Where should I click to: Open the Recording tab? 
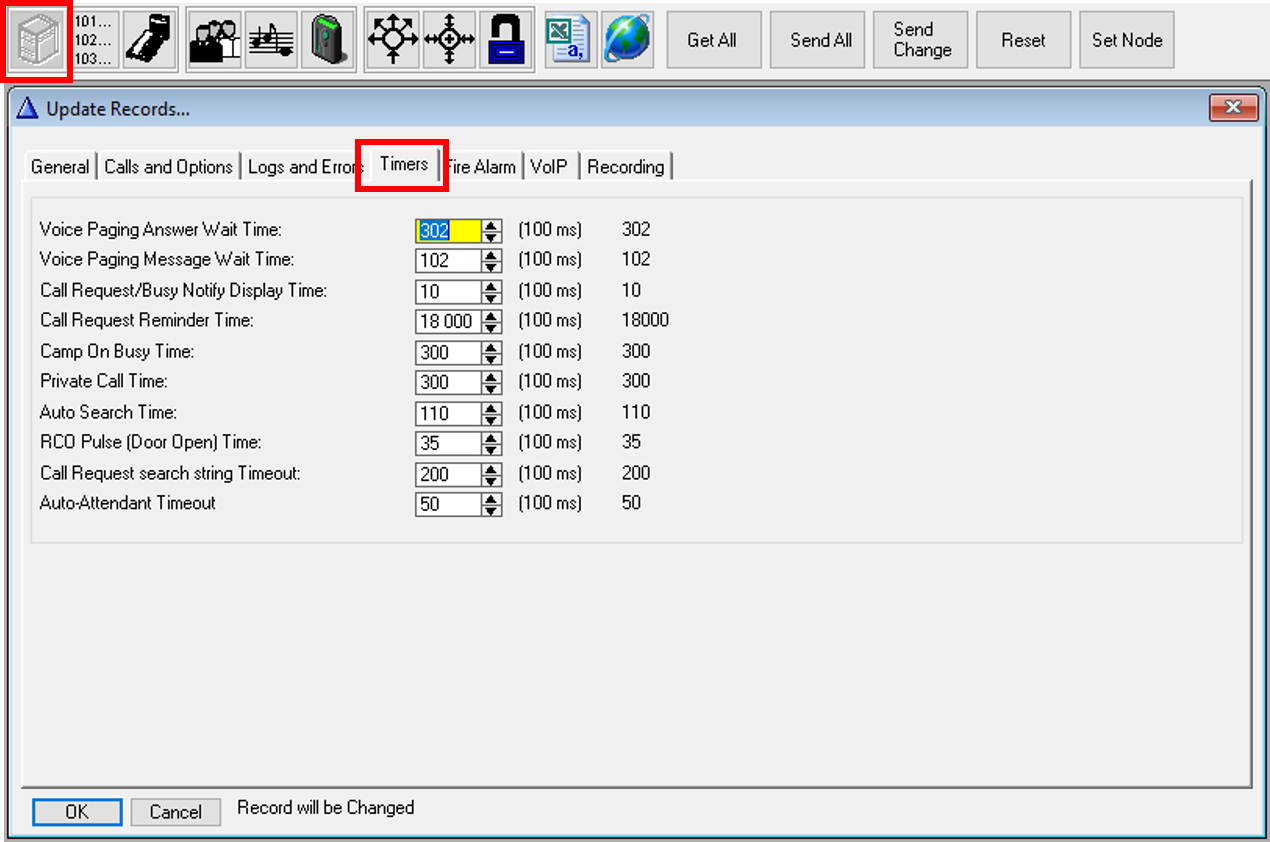tap(626, 167)
